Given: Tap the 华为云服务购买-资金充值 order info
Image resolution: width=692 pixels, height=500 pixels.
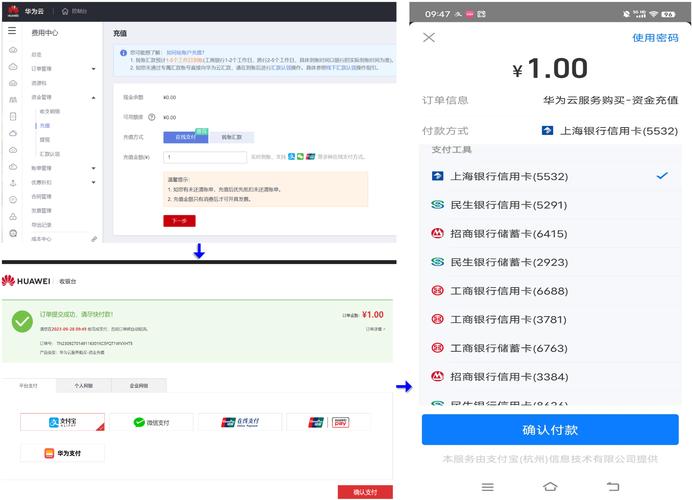Looking at the screenshot, I should point(610,100).
